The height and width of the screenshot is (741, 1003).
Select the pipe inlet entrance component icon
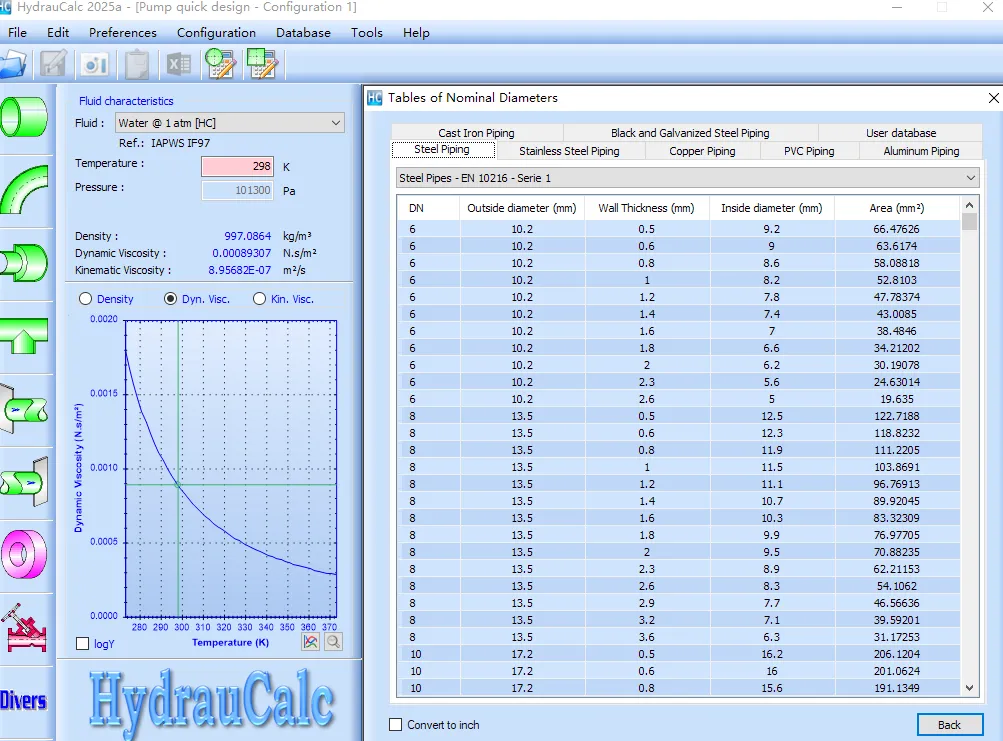[x=24, y=408]
